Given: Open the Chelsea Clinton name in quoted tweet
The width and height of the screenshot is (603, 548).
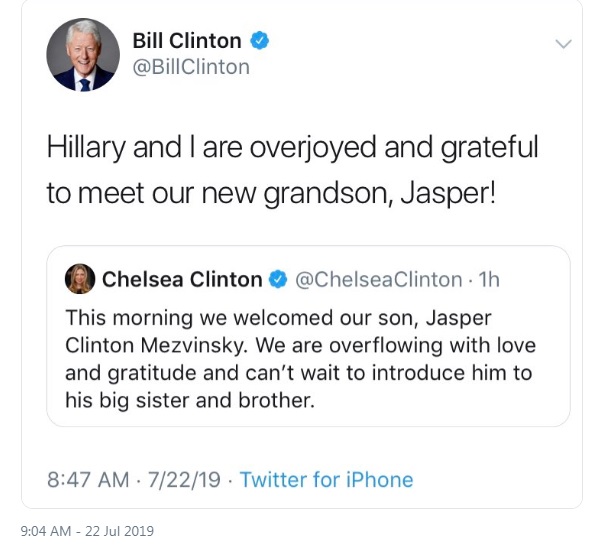Looking at the screenshot, I should (182, 280).
